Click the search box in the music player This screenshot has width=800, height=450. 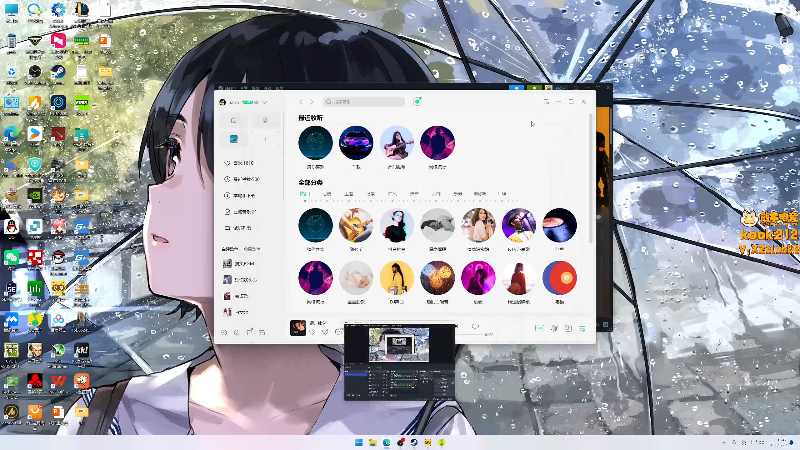[x=364, y=102]
